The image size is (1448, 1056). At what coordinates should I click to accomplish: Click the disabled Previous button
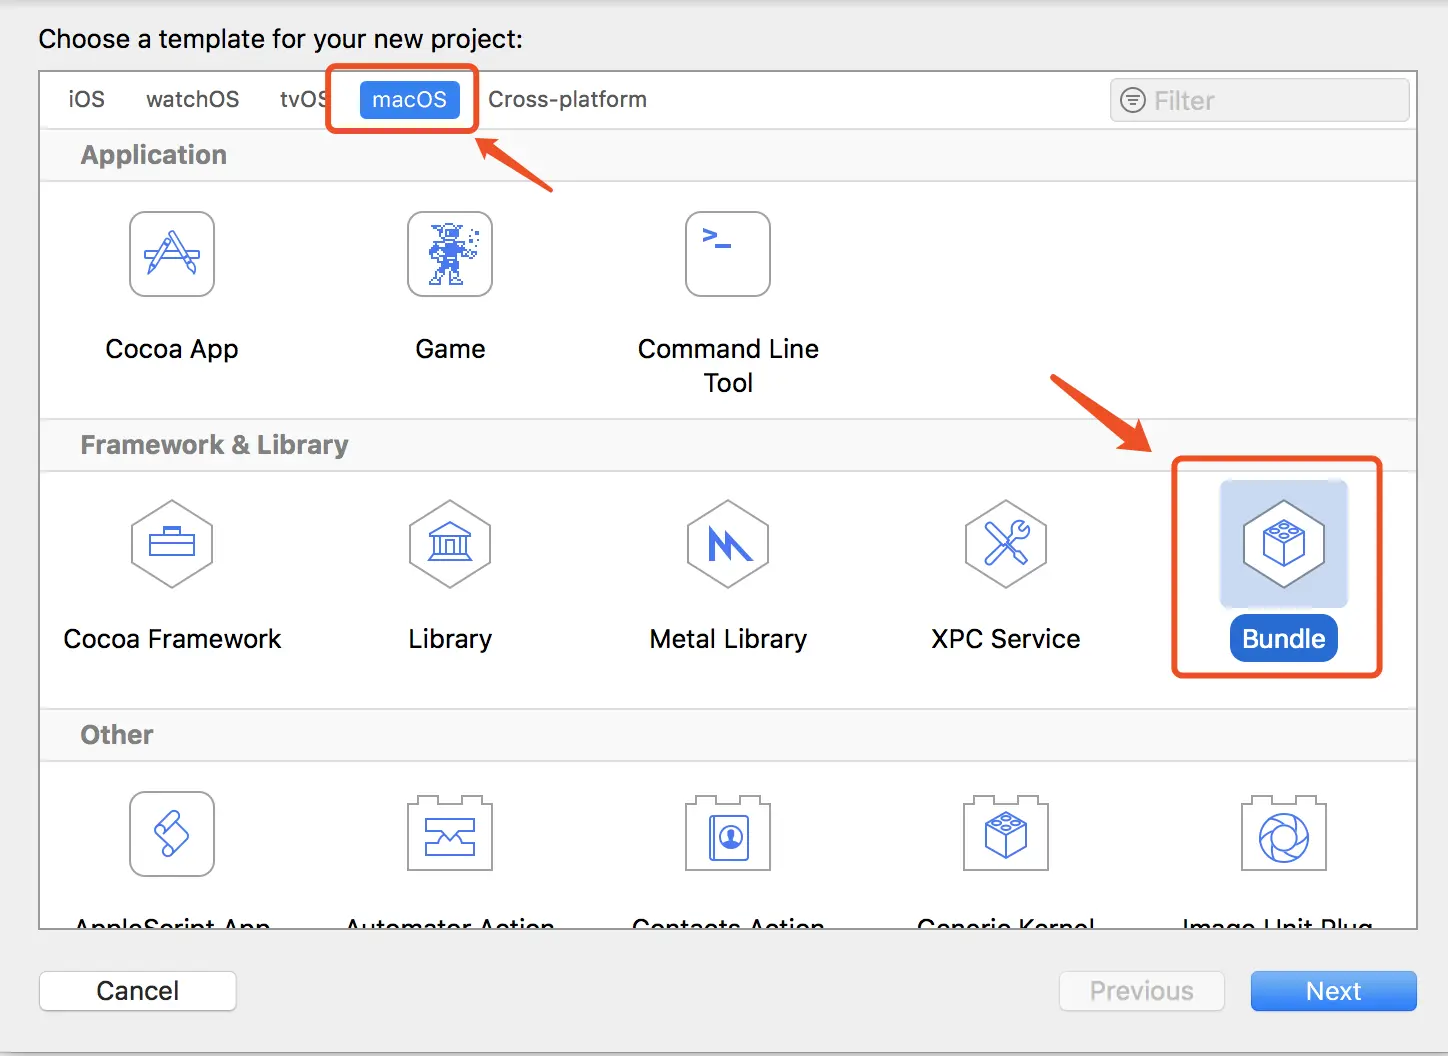1141,991
